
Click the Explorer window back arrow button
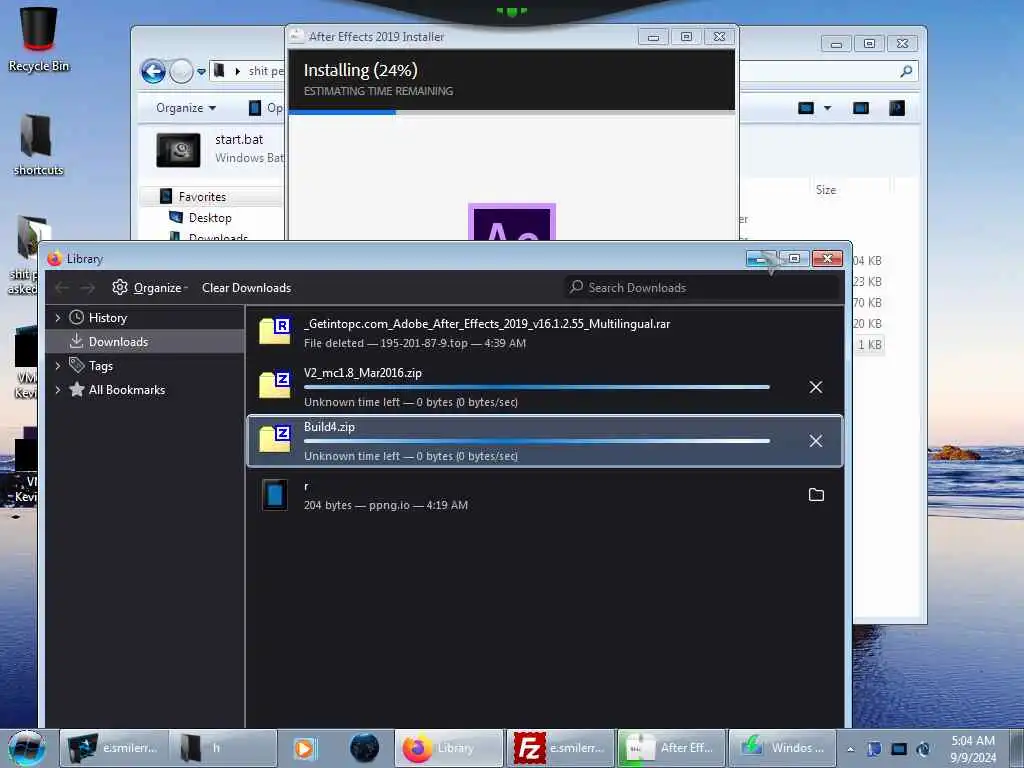pos(153,71)
